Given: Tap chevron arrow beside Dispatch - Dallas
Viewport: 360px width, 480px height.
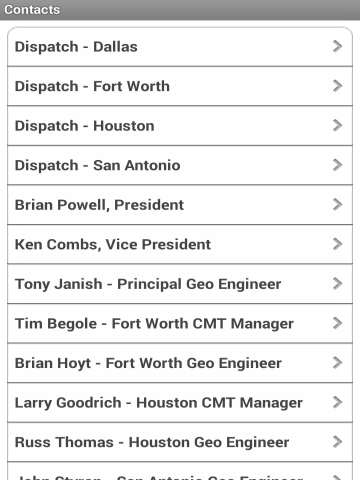Looking at the screenshot, I should click(x=337, y=46).
